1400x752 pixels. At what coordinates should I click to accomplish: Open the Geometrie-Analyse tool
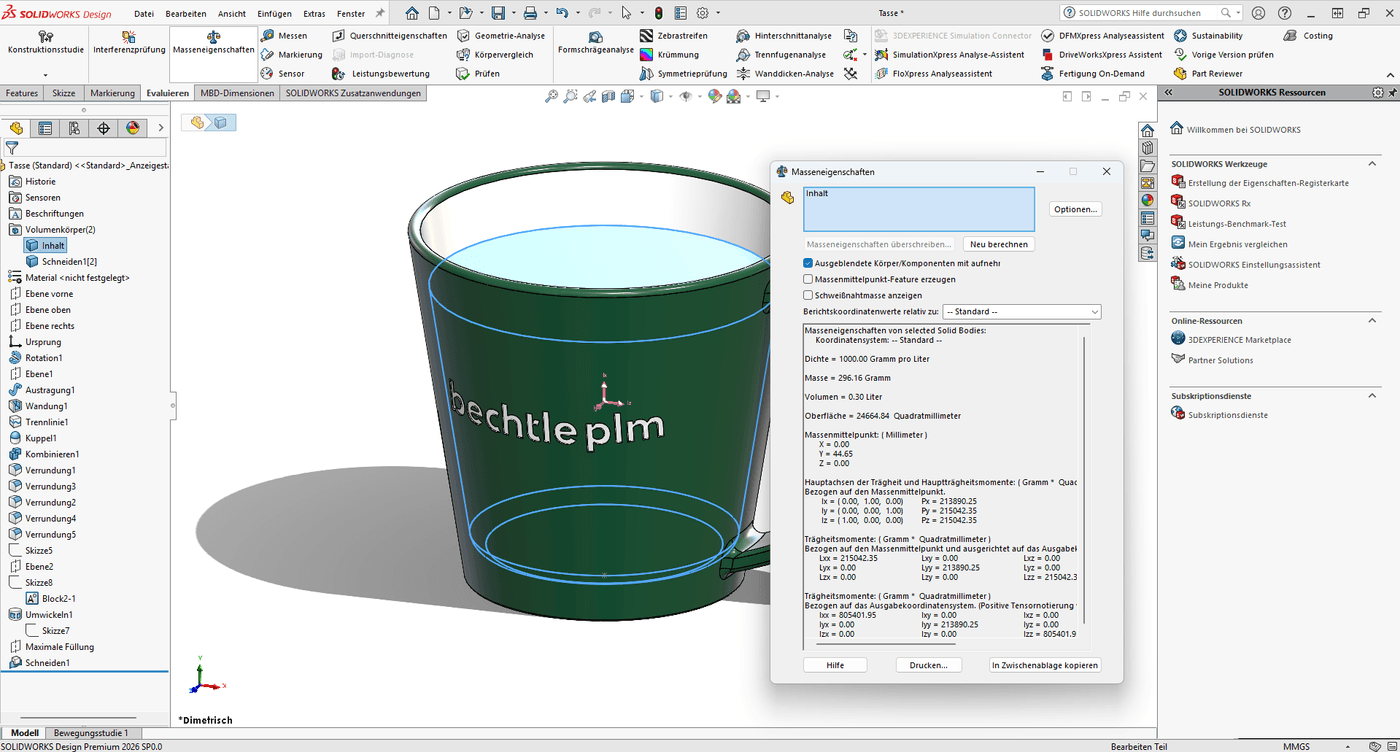click(503, 35)
